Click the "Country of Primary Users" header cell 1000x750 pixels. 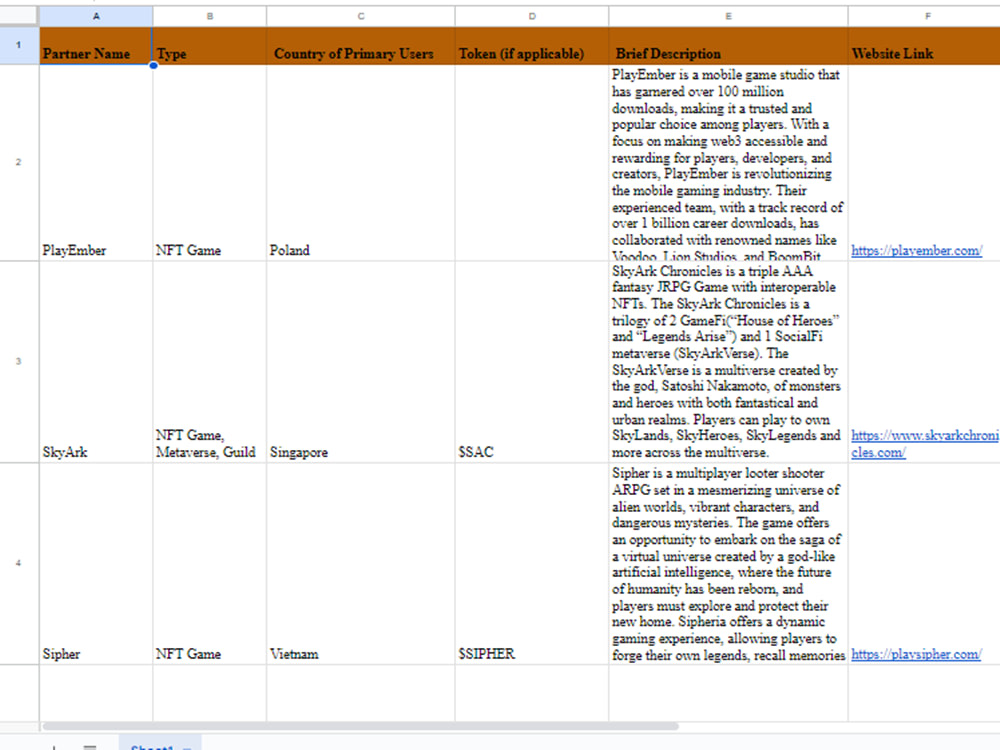point(361,46)
